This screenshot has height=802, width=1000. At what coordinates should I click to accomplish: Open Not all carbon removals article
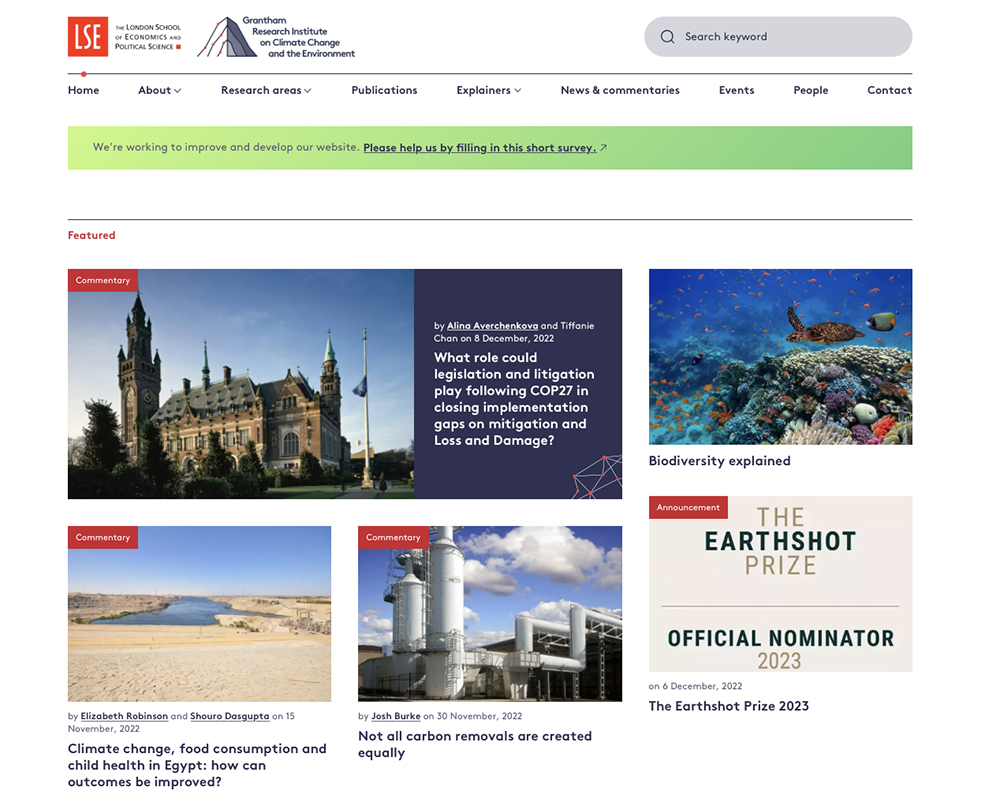(x=474, y=745)
